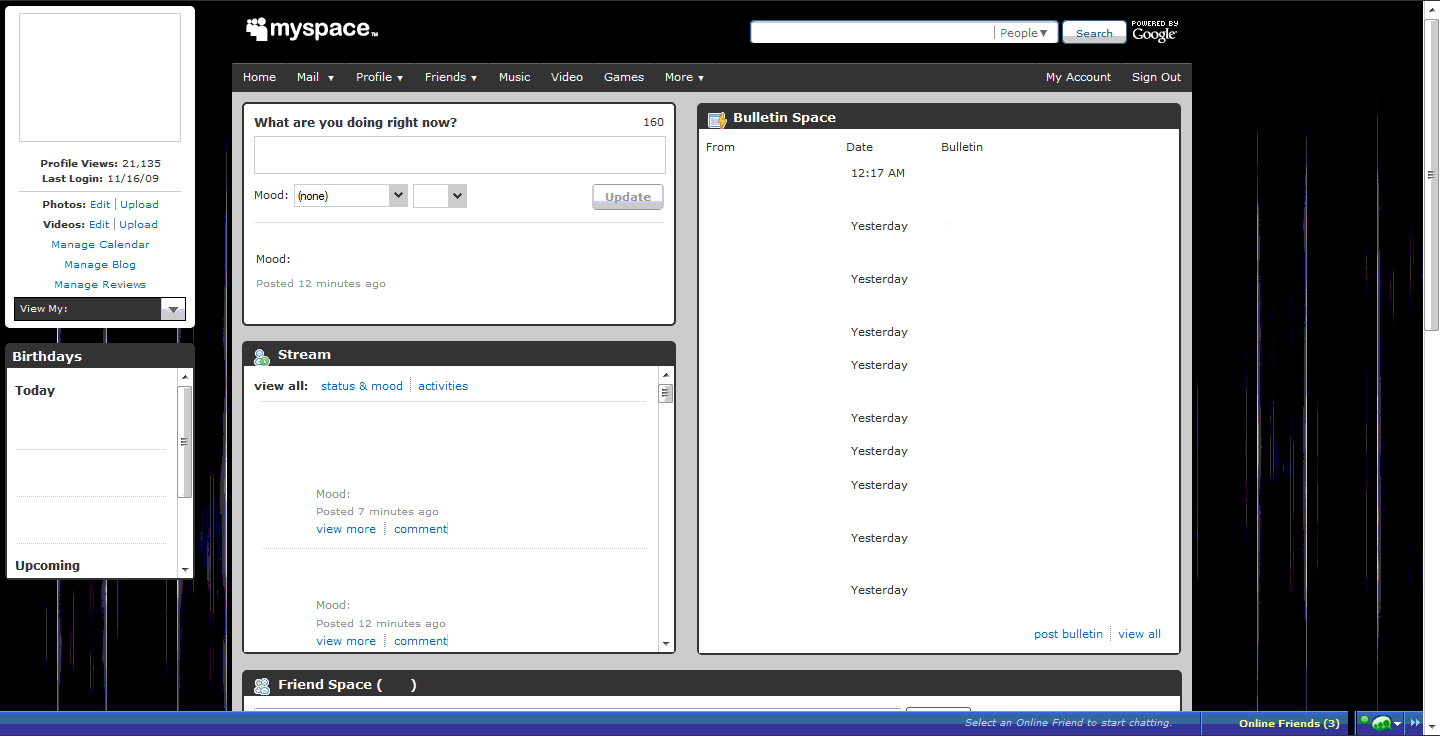Click the search text field
Screen dimensions: 1440x736
click(872, 33)
